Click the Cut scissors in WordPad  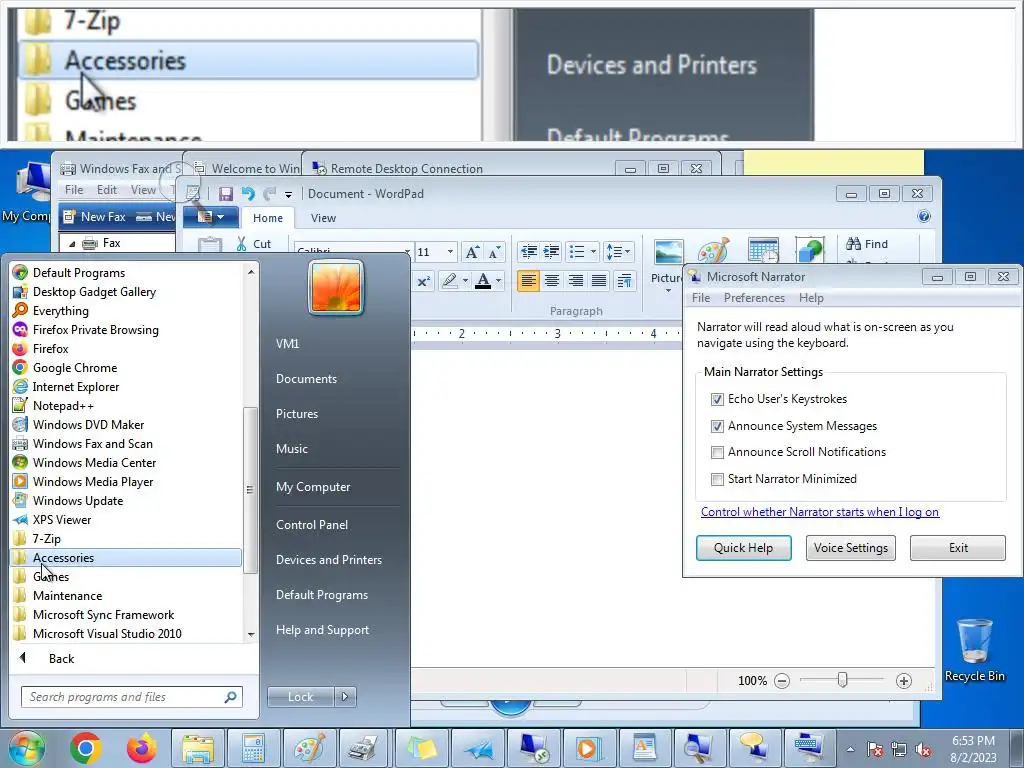coord(242,244)
